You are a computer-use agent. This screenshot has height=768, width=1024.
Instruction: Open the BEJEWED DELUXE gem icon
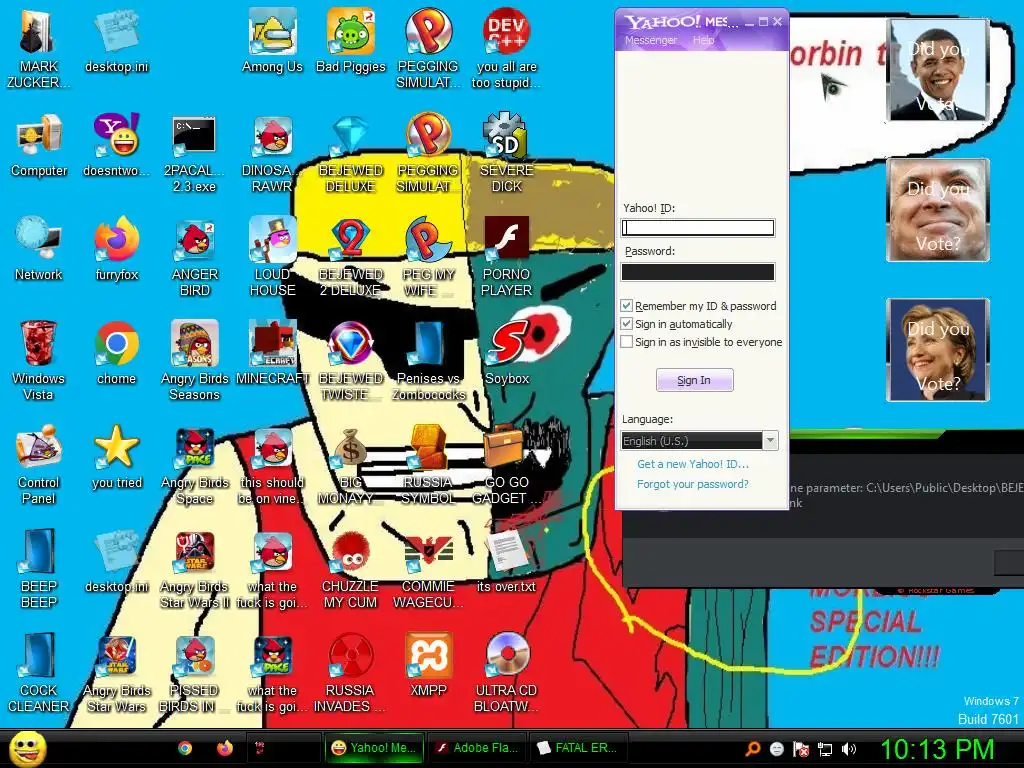click(x=351, y=153)
